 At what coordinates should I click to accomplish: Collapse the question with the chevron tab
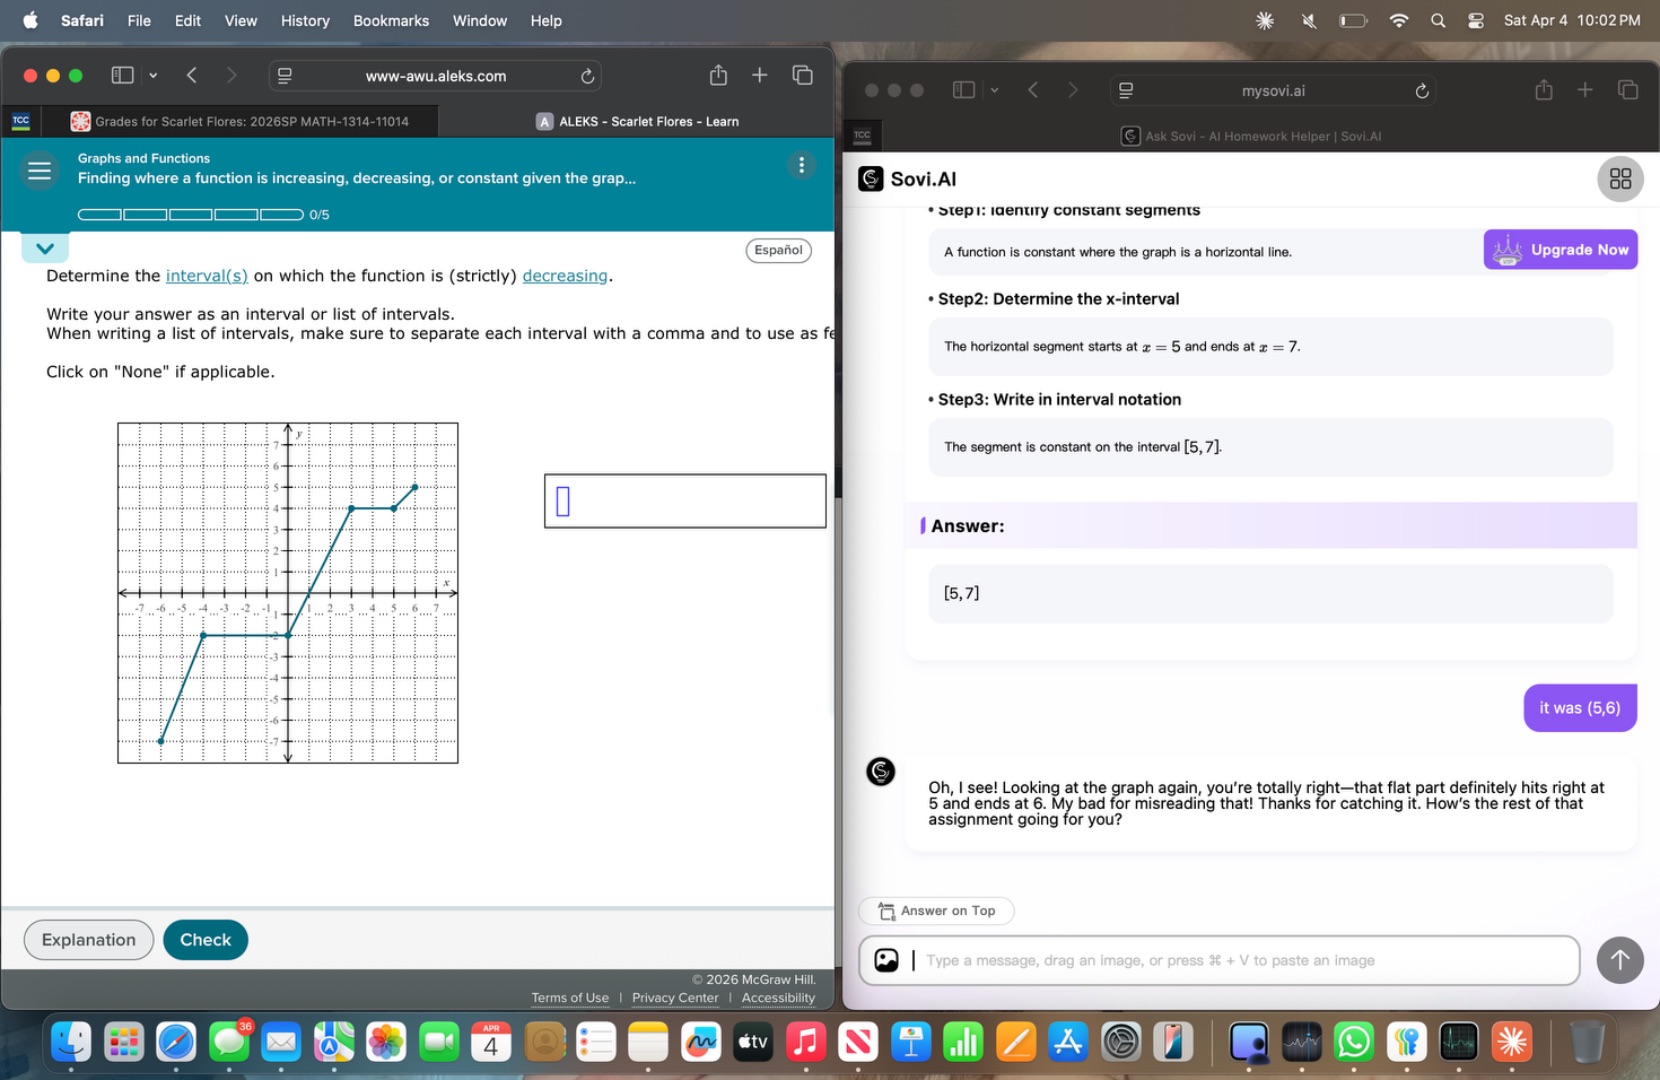pyautogui.click(x=45, y=248)
